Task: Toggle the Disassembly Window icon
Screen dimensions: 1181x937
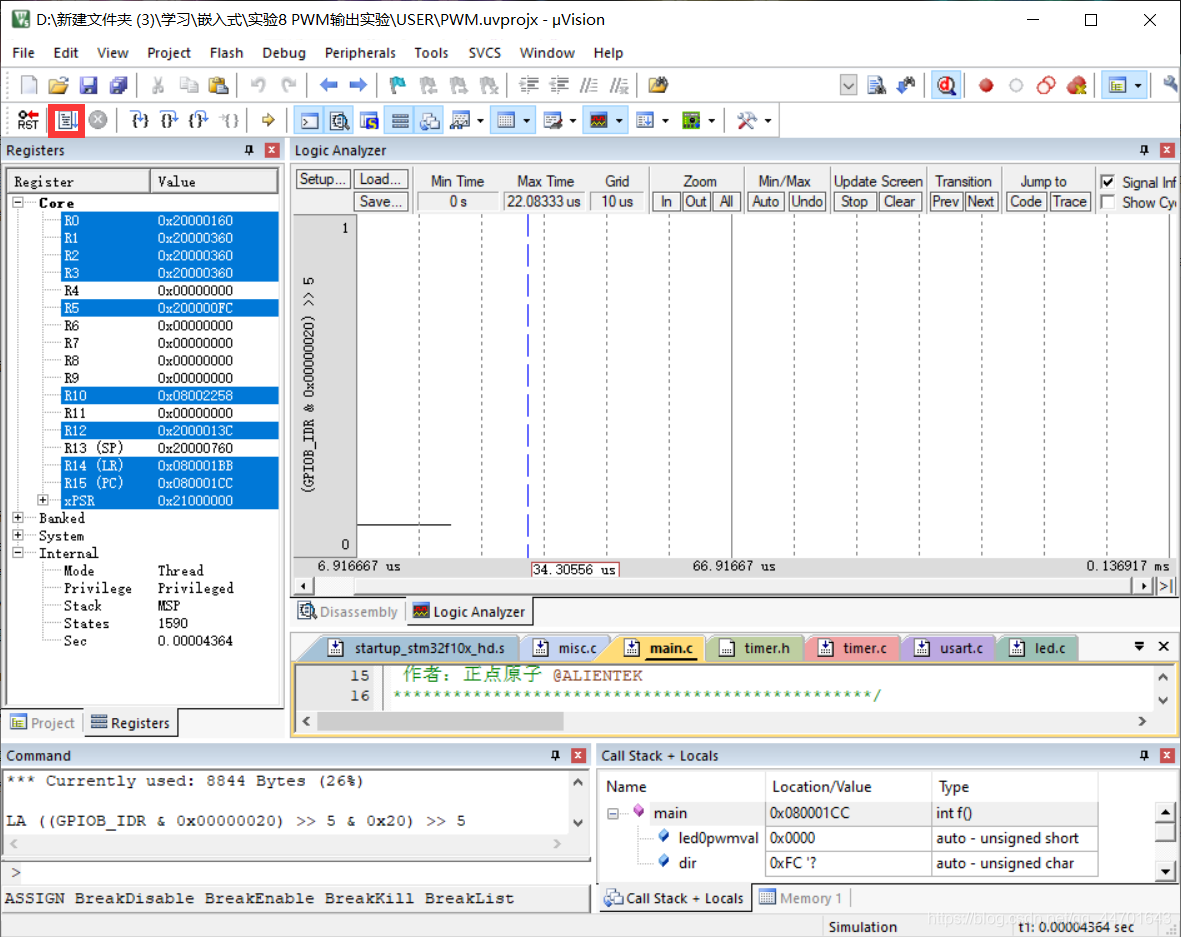Action: [340, 121]
